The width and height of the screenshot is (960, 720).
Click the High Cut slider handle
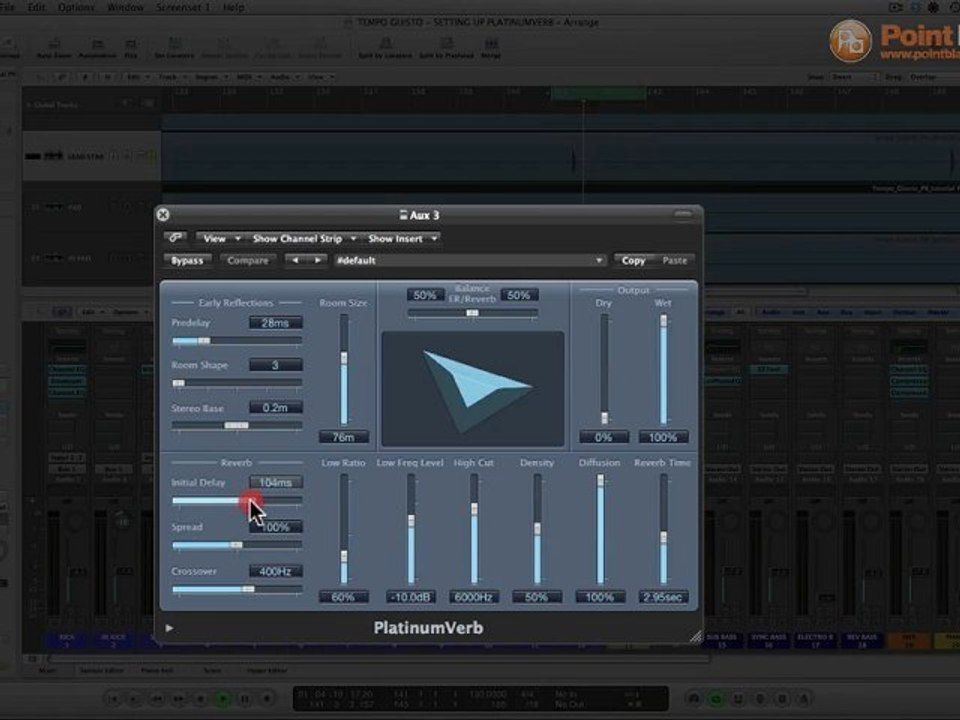[474, 508]
